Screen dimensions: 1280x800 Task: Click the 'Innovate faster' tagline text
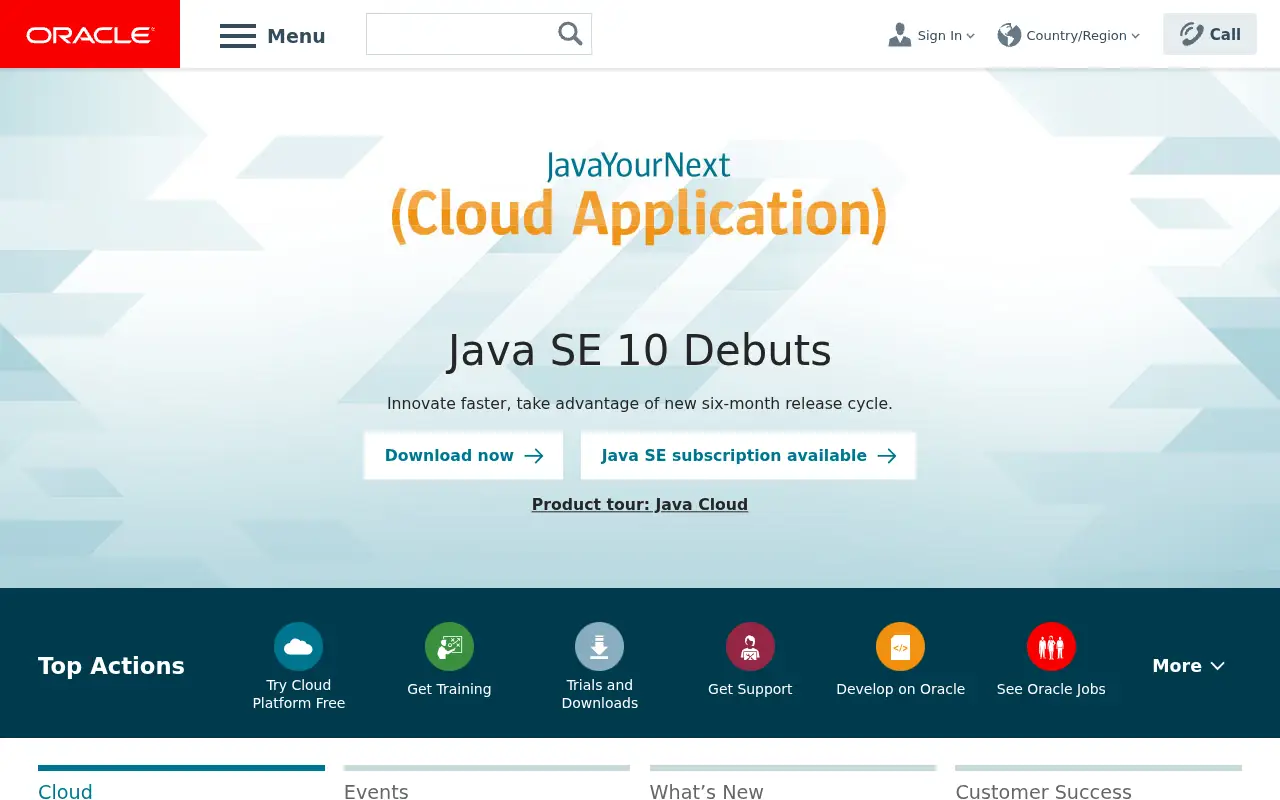pos(640,404)
